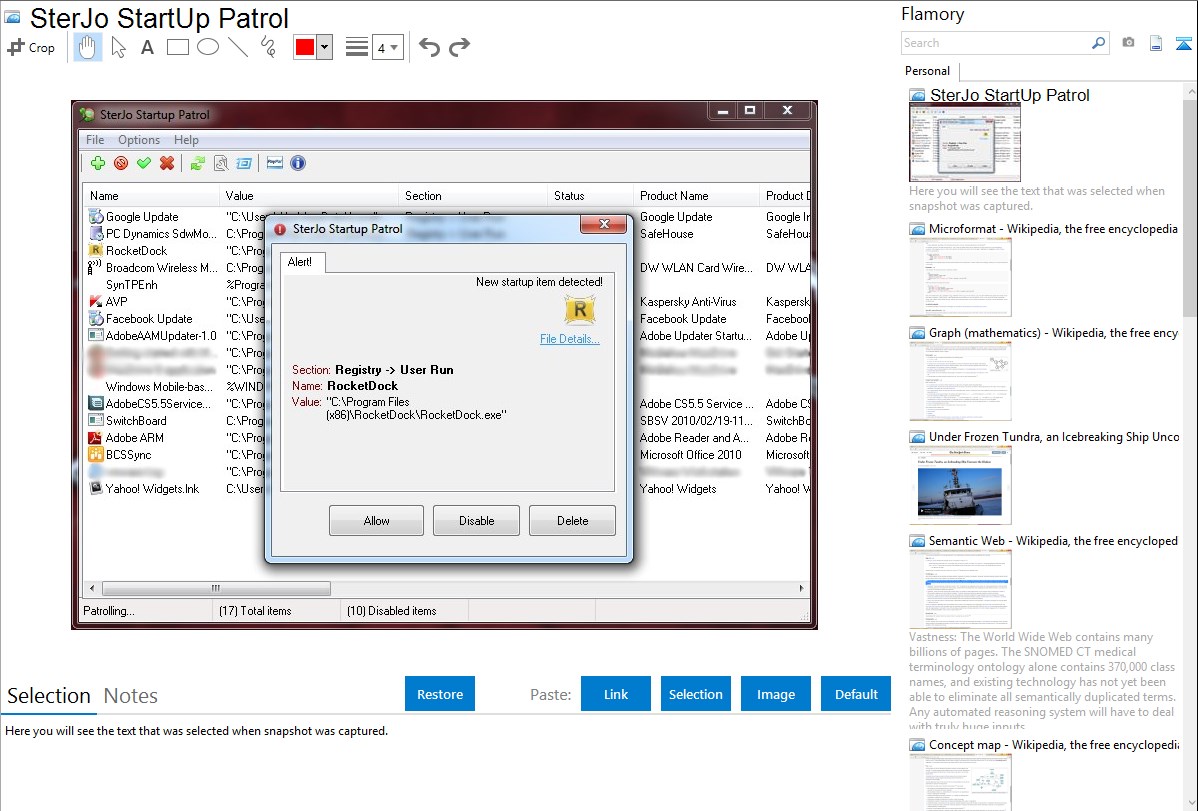Open the SterJo StartUp Patrol snapshot thumbnail
The image size is (1198, 811).
click(x=964, y=143)
